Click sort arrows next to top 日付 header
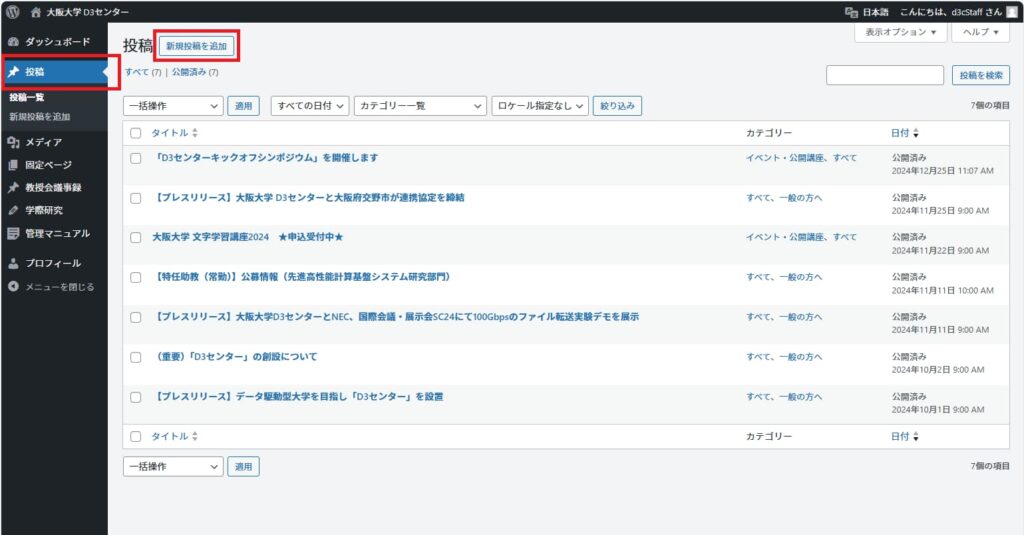 point(916,133)
